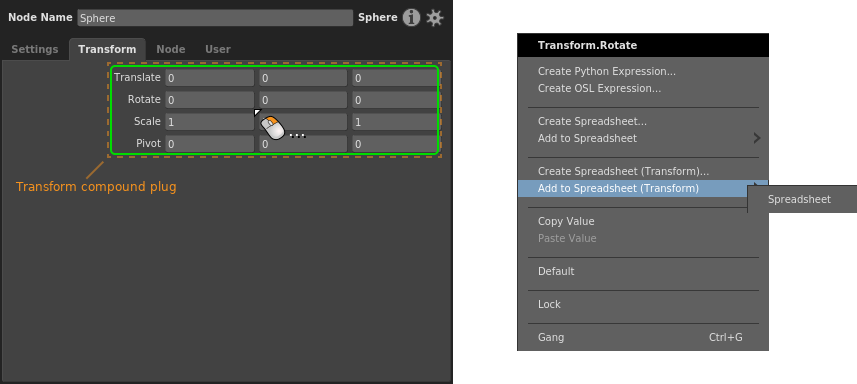
Task: Choose Create OSL Expression...
Action: [x=599, y=88]
